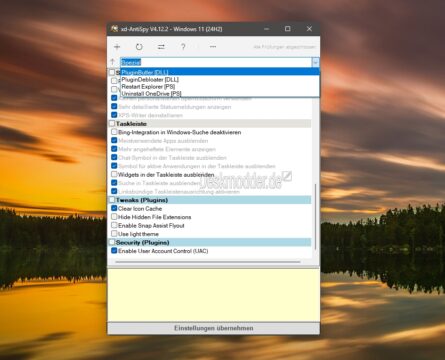The height and width of the screenshot is (360, 445).
Task: Open help via the question mark icon
Action: click(x=183, y=47)
